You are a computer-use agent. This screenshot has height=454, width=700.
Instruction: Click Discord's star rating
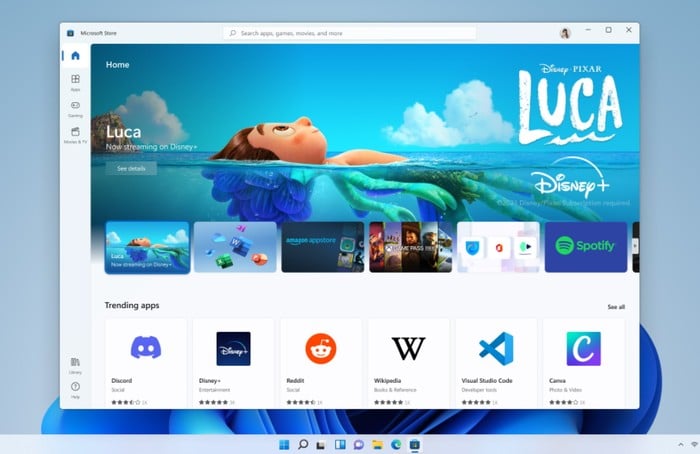point(126,402)
